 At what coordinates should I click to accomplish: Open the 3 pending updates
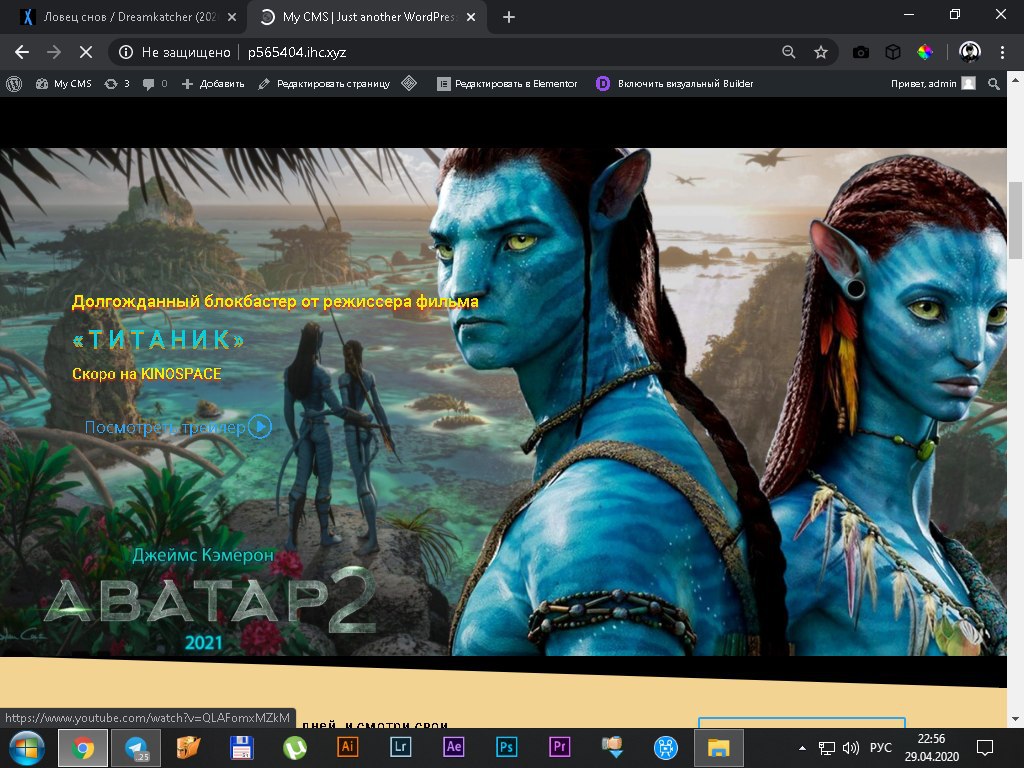(x=117, y=84)
